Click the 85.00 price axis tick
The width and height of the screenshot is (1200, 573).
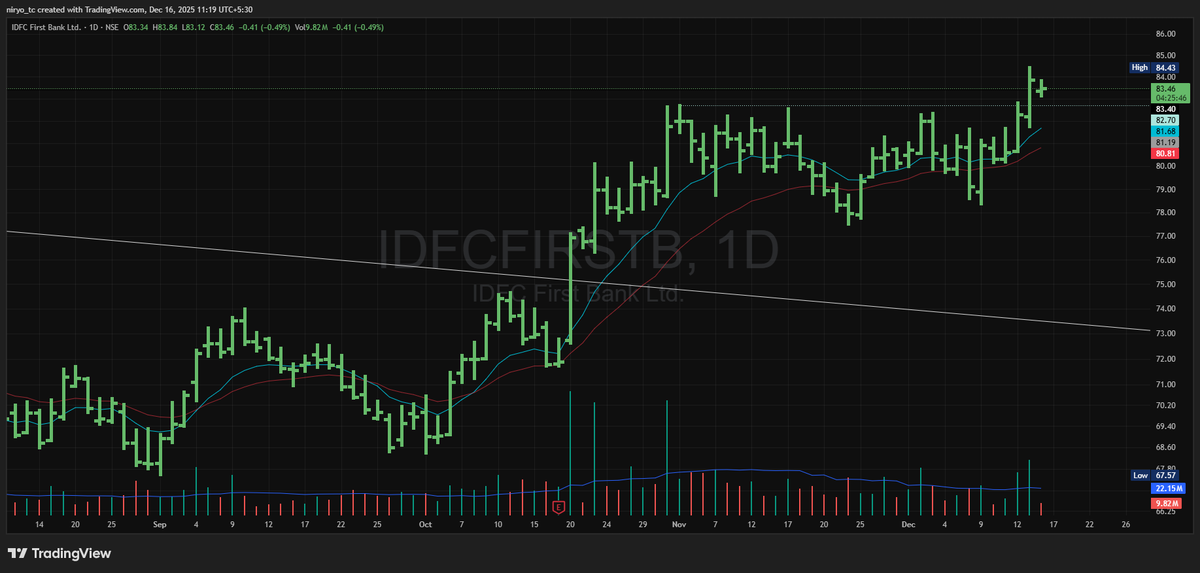(x=1165, y=55)
